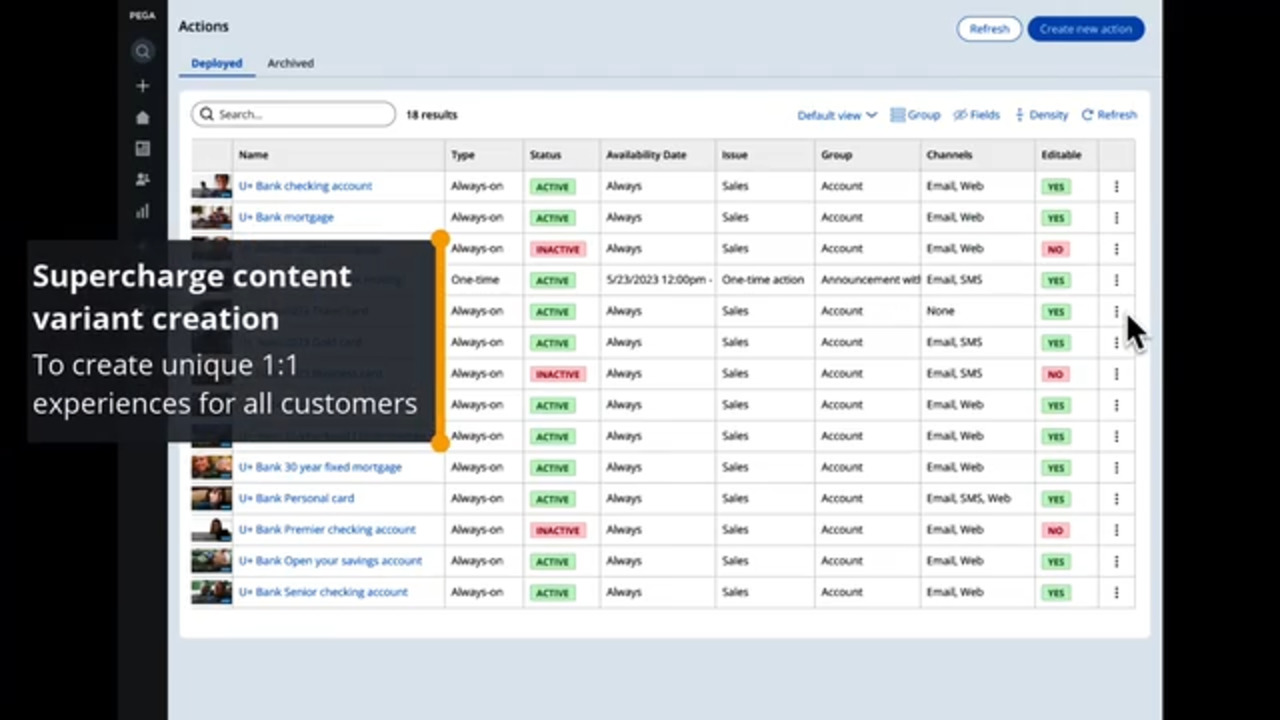The image size is (1280, 720).
Task: Click the actions Search field
Action: pos(294,114)
